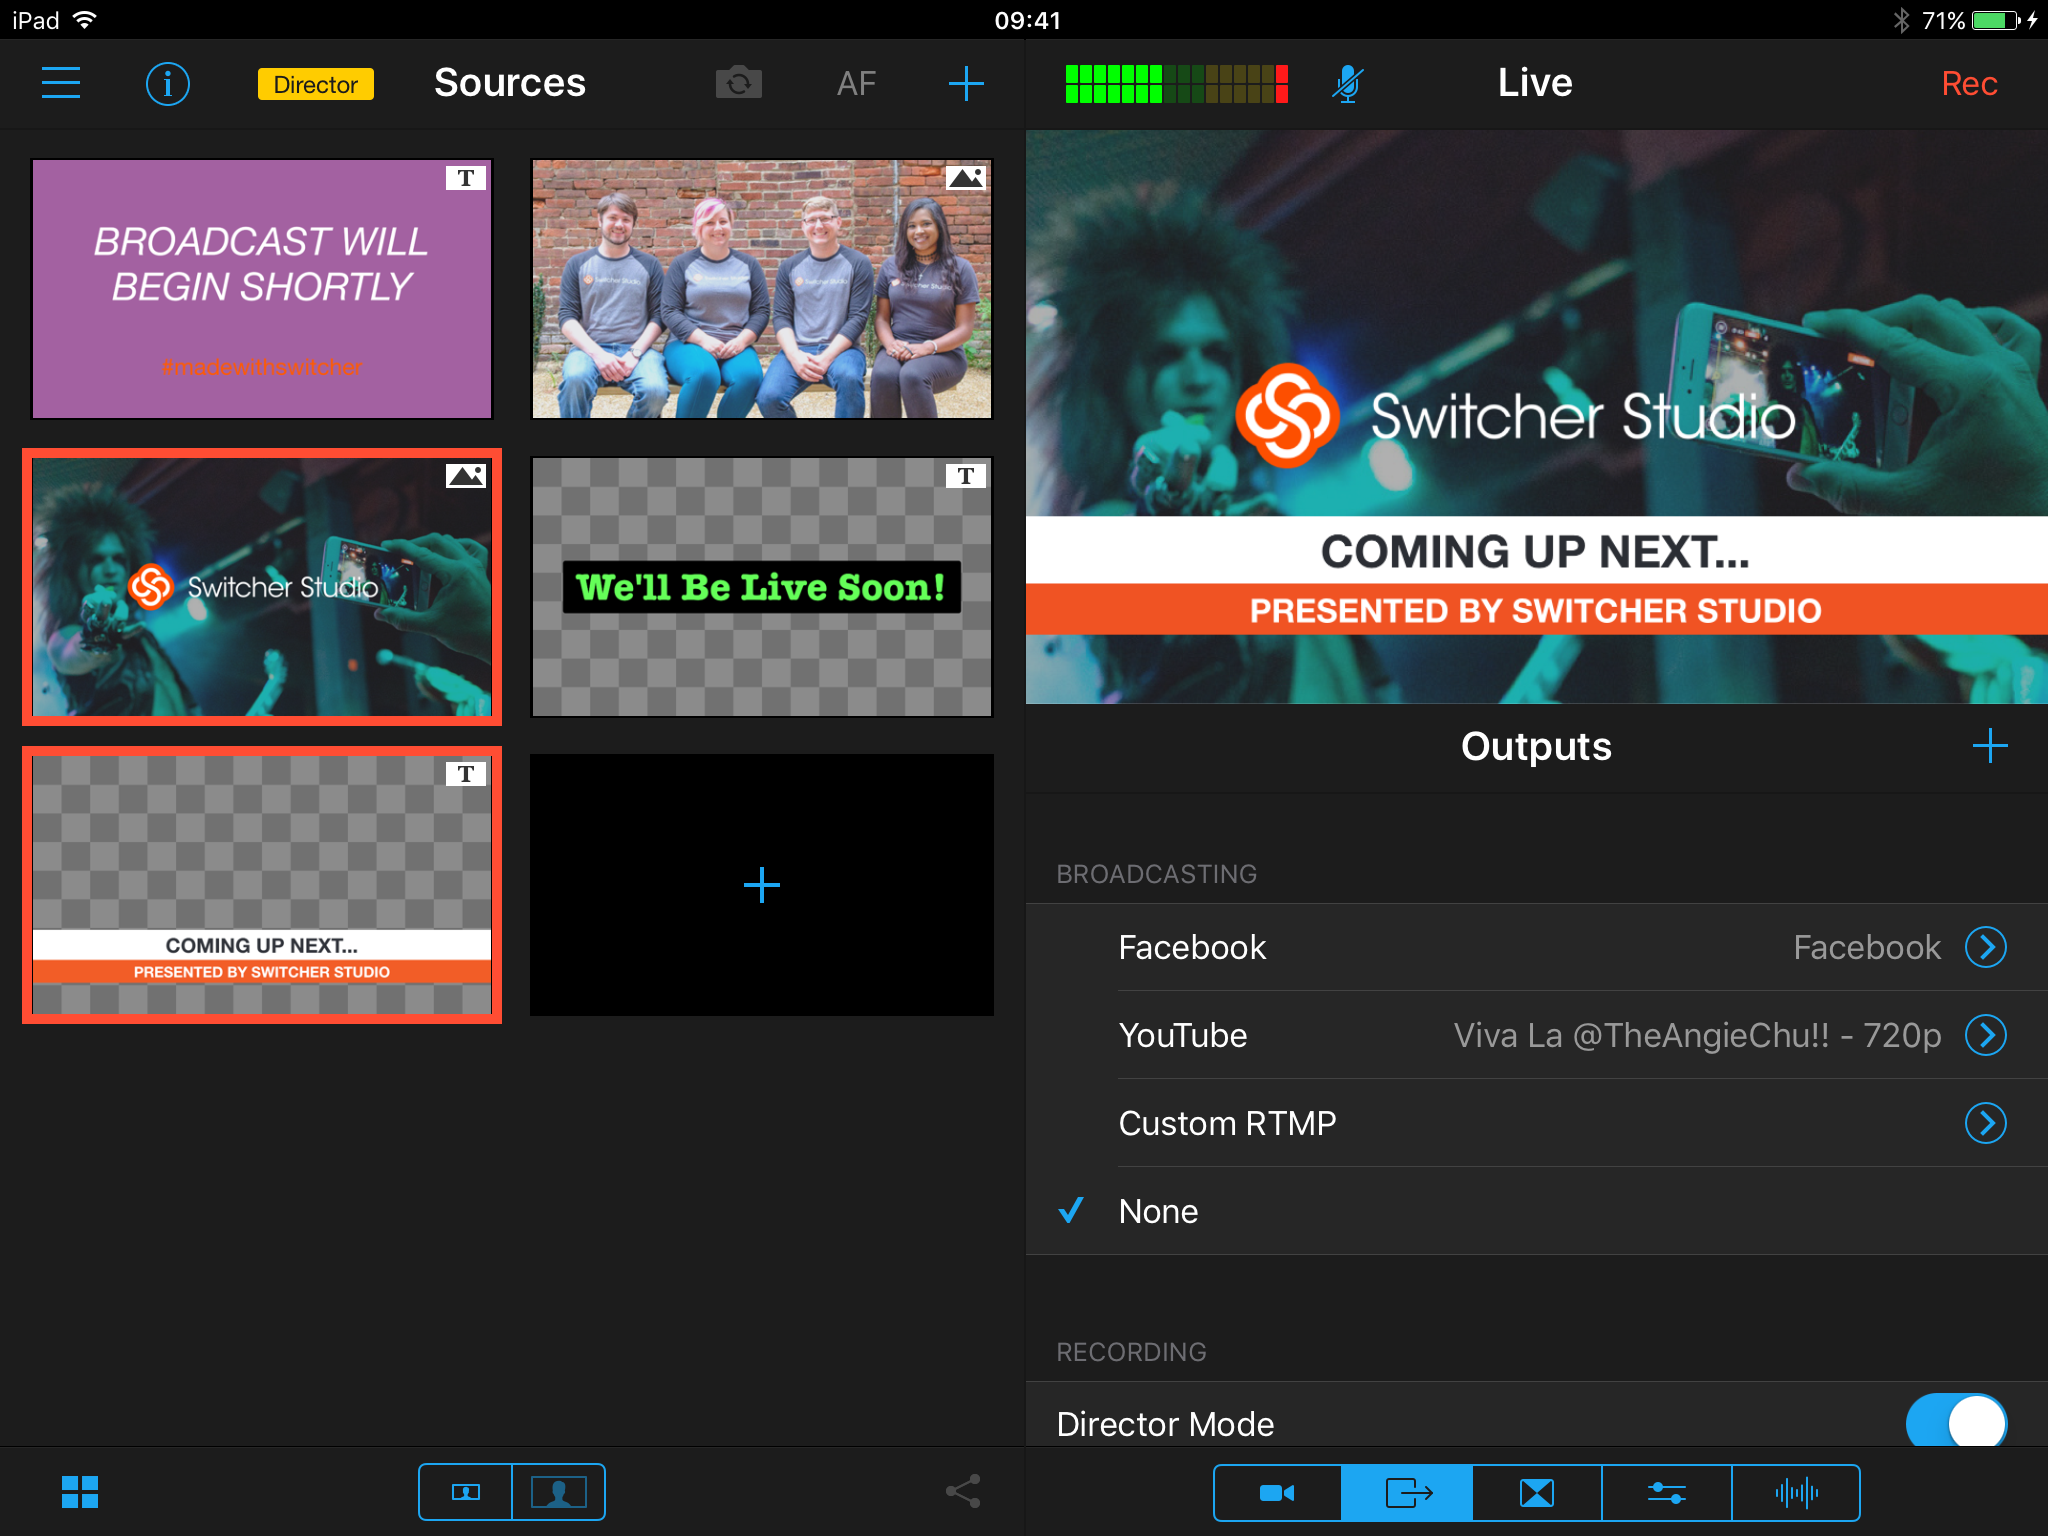Open the audio waveform tab
This screenshot has width=2048, height=1536.
point(1796,1493)
